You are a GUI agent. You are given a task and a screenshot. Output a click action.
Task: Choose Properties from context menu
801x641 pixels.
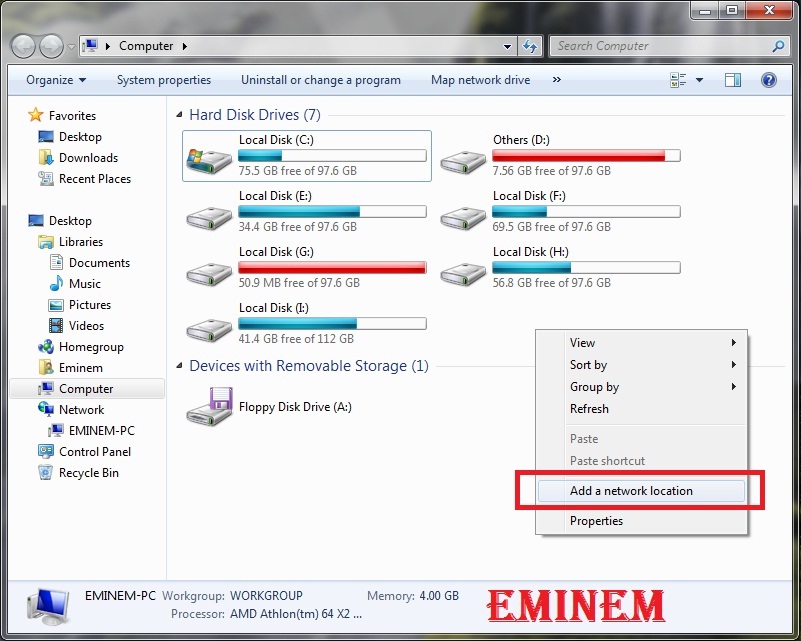coord(642,521)
